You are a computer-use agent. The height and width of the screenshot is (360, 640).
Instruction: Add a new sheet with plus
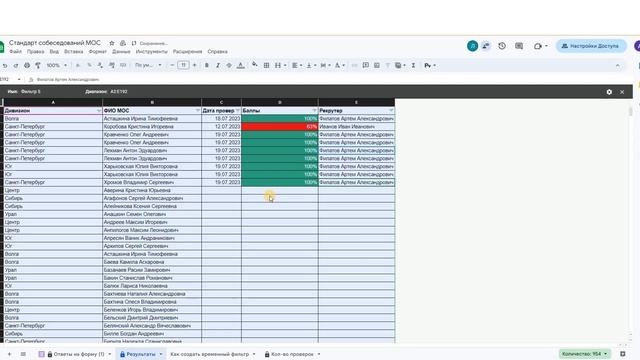9,354
